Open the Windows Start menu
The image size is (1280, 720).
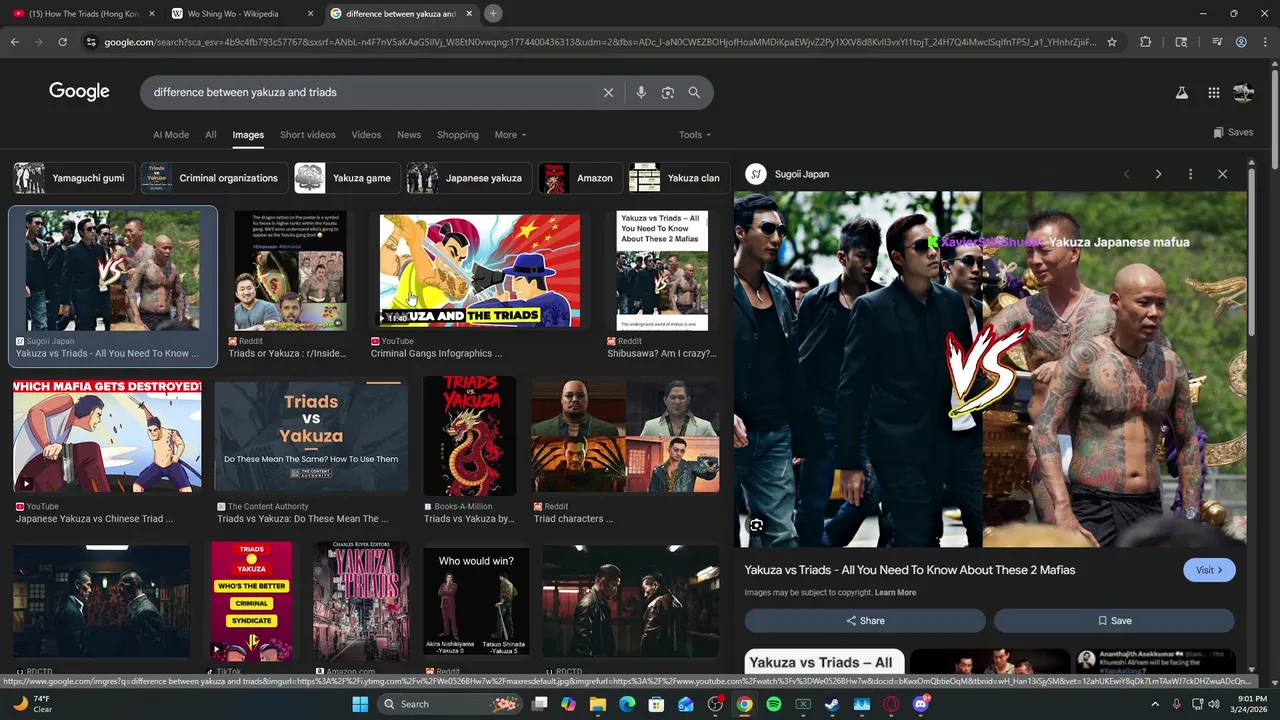click(x=360, y=704)
